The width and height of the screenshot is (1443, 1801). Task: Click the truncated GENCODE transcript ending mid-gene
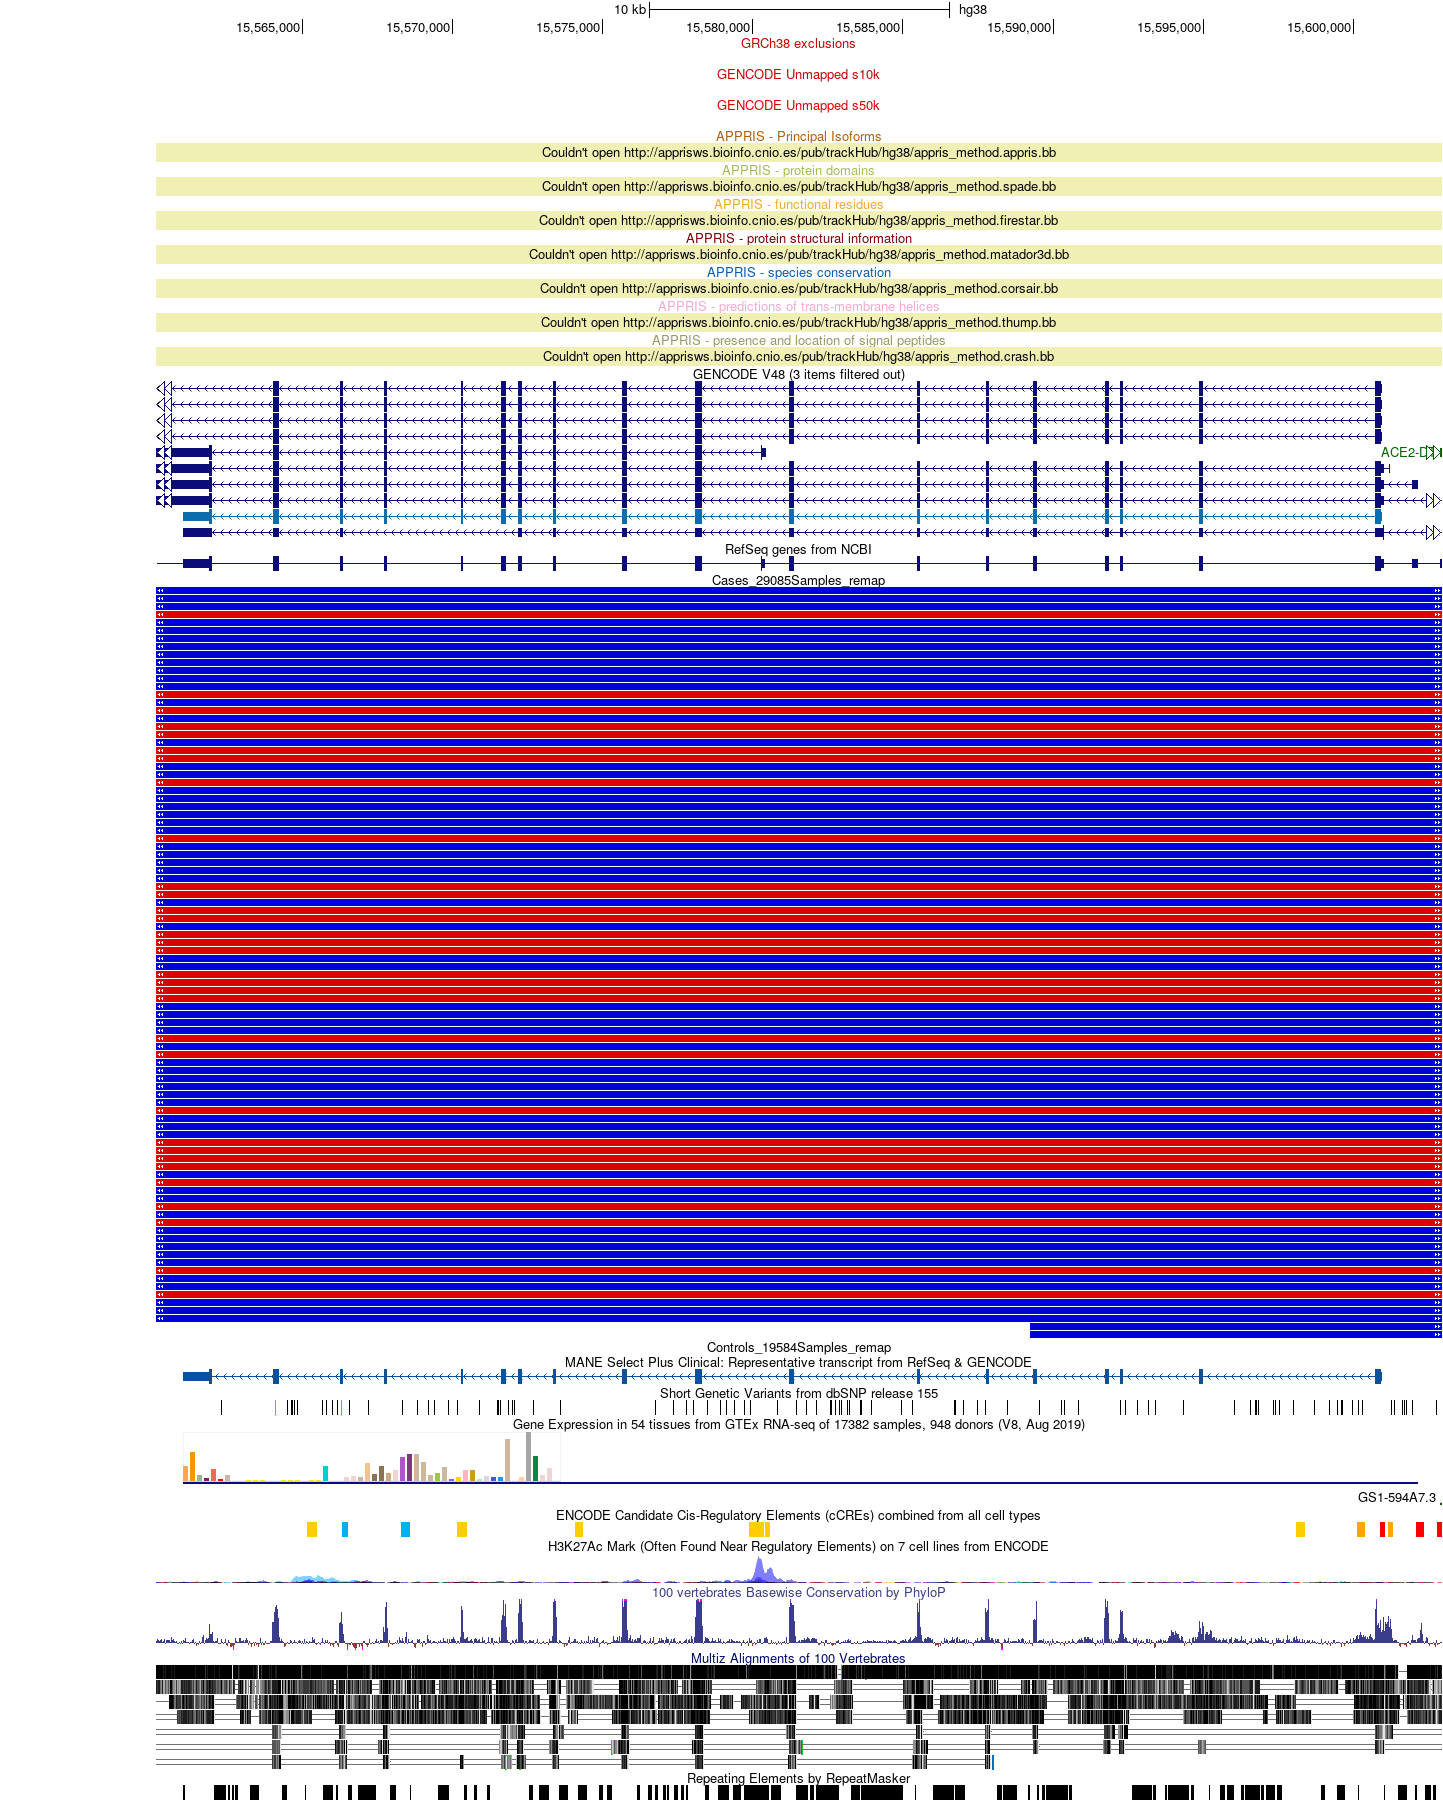462,453
